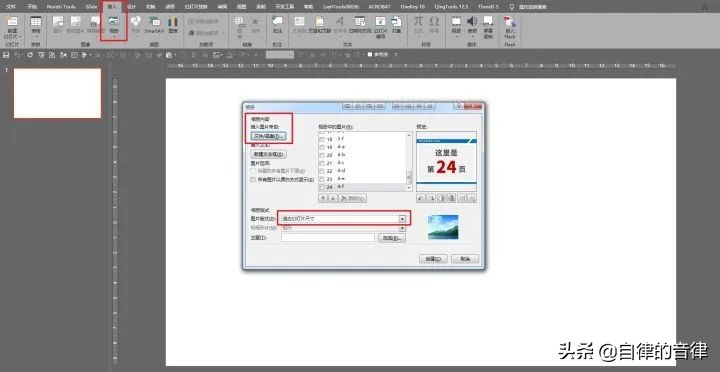Viewport: 720px width, 372px height.
Task: Tick the checkbox for picture row 24
Action: tap(322, 187)
